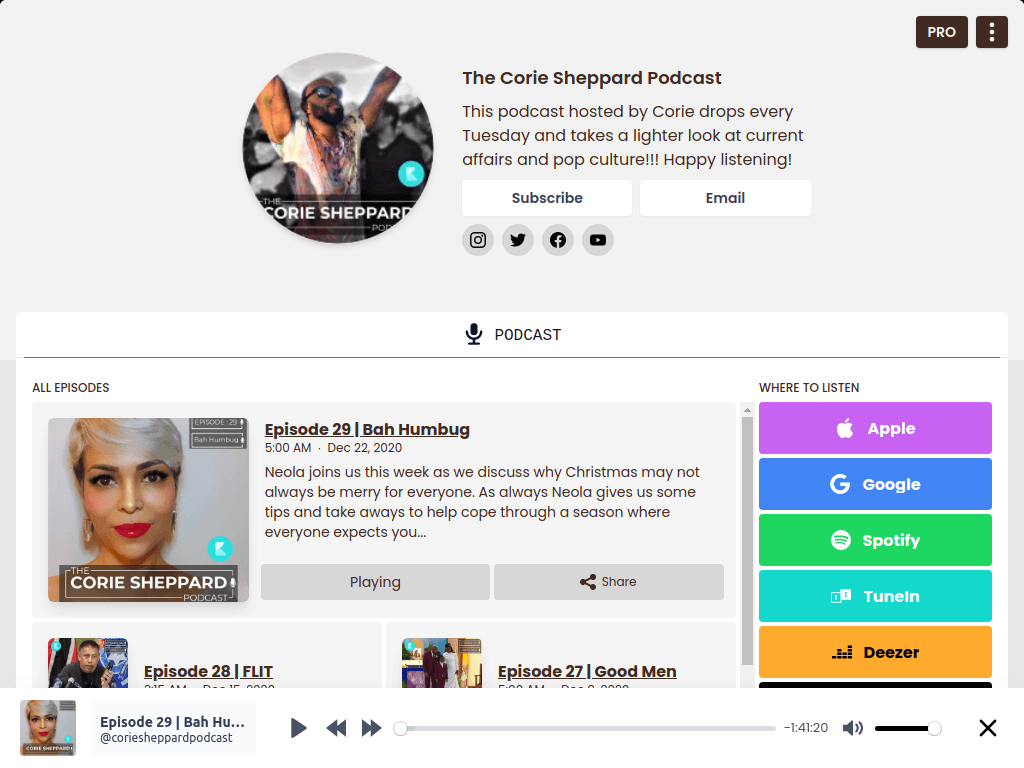The width and height of the screenshot is (1024, 768).
Task: Mute audio with the speaker icon
Action: (x=852, y=728)
